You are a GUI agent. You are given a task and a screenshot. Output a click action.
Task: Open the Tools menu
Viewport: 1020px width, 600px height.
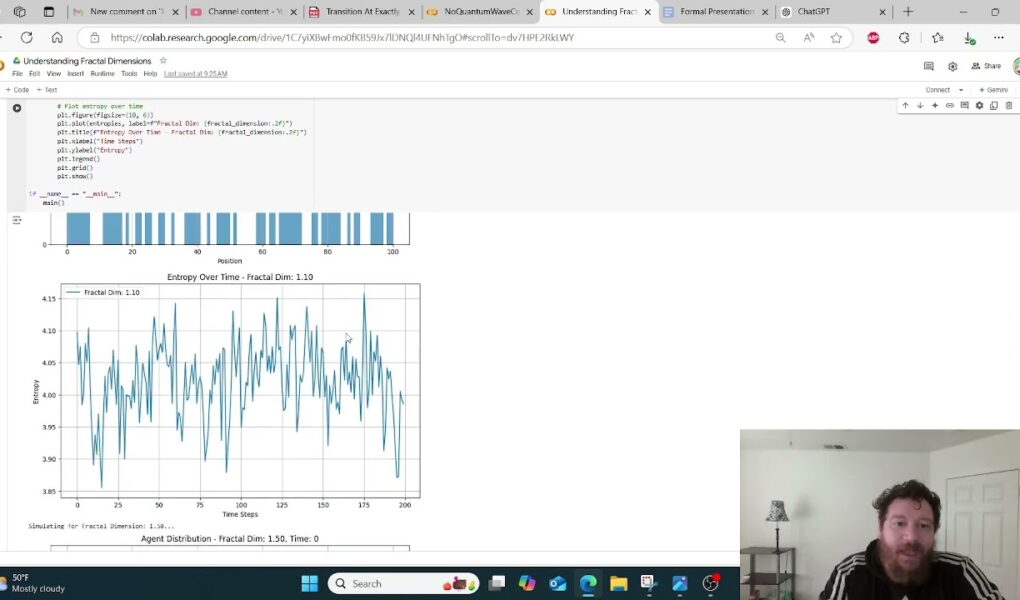pos(129,74)
